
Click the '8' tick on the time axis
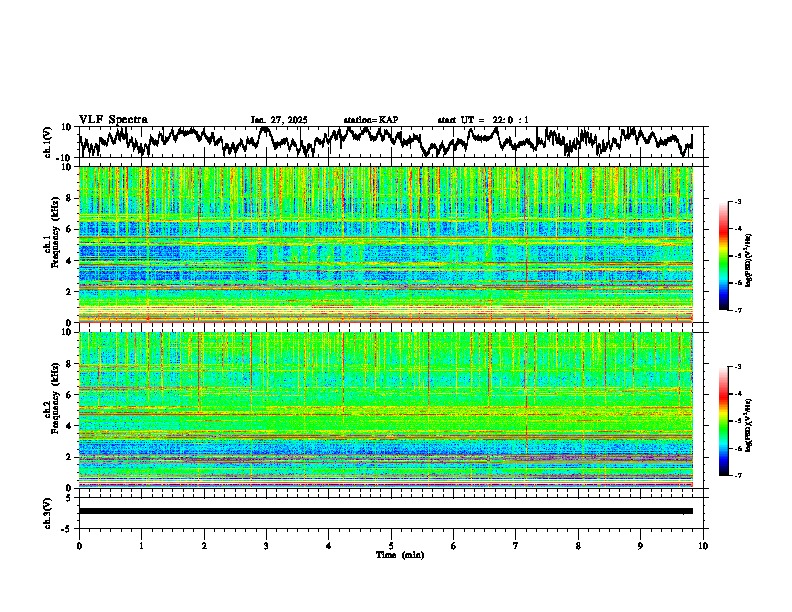pyautogui.click(x=578, y=546)
